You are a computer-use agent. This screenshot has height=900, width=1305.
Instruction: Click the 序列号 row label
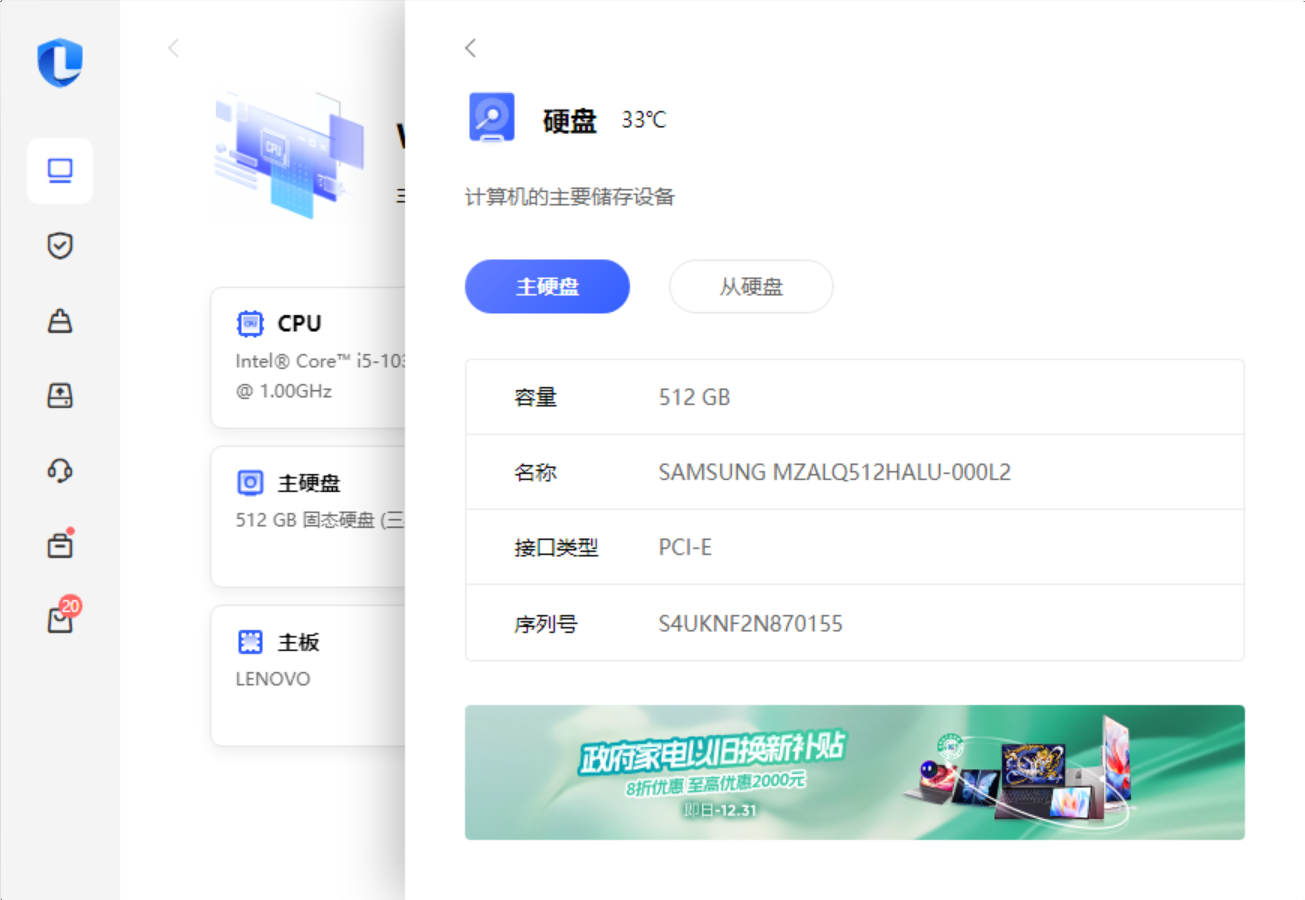546,624
